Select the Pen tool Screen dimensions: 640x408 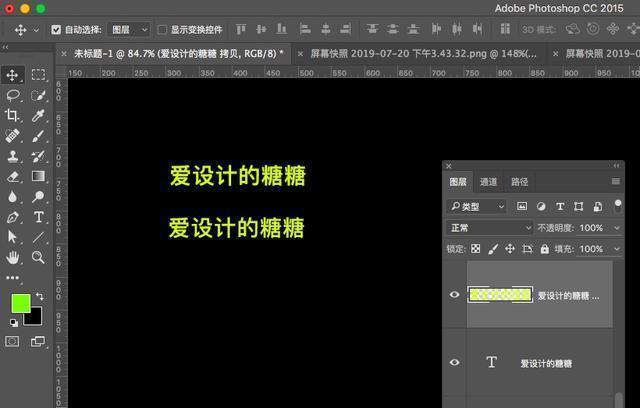coord(12,217)
